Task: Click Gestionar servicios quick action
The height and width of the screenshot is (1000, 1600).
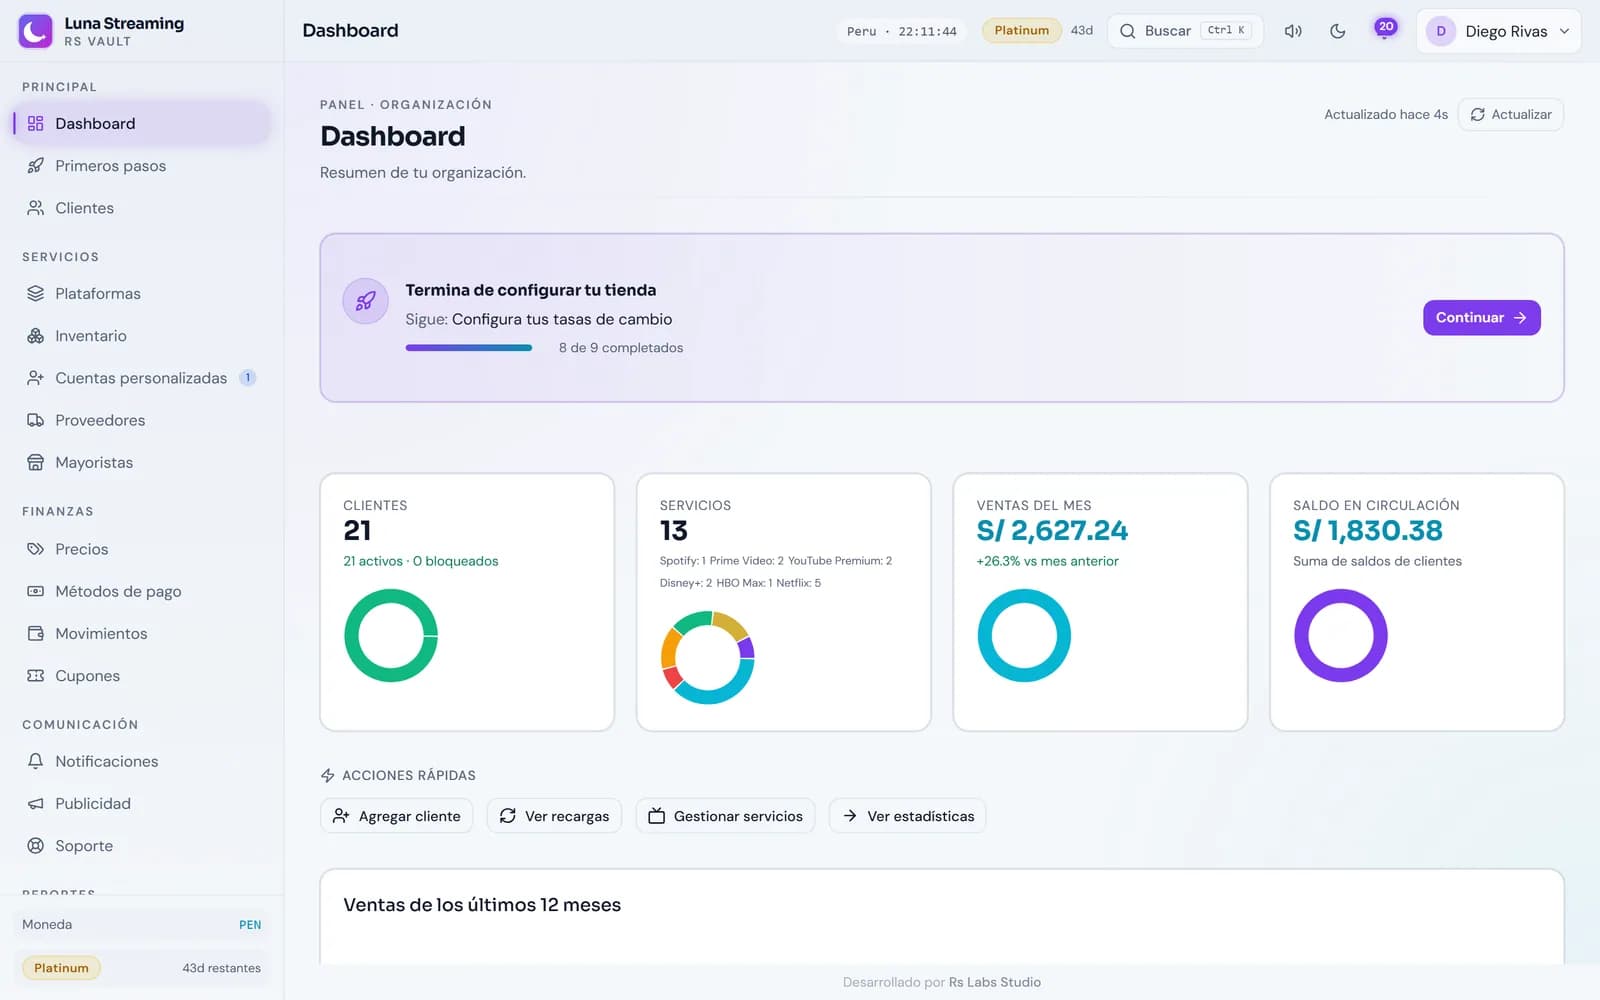Action: coord(726,816)
